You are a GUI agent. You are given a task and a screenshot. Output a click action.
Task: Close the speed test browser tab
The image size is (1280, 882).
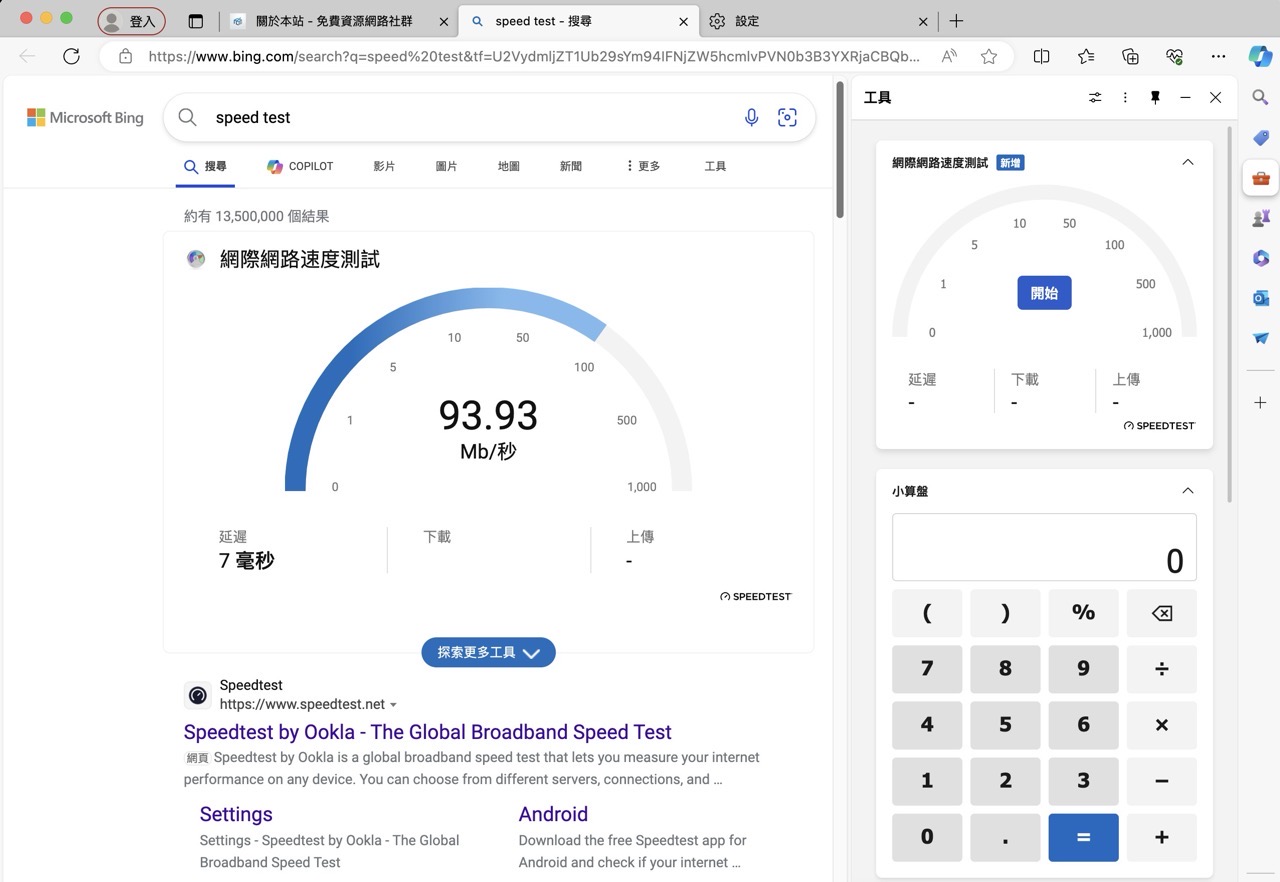tap(684, 21)
